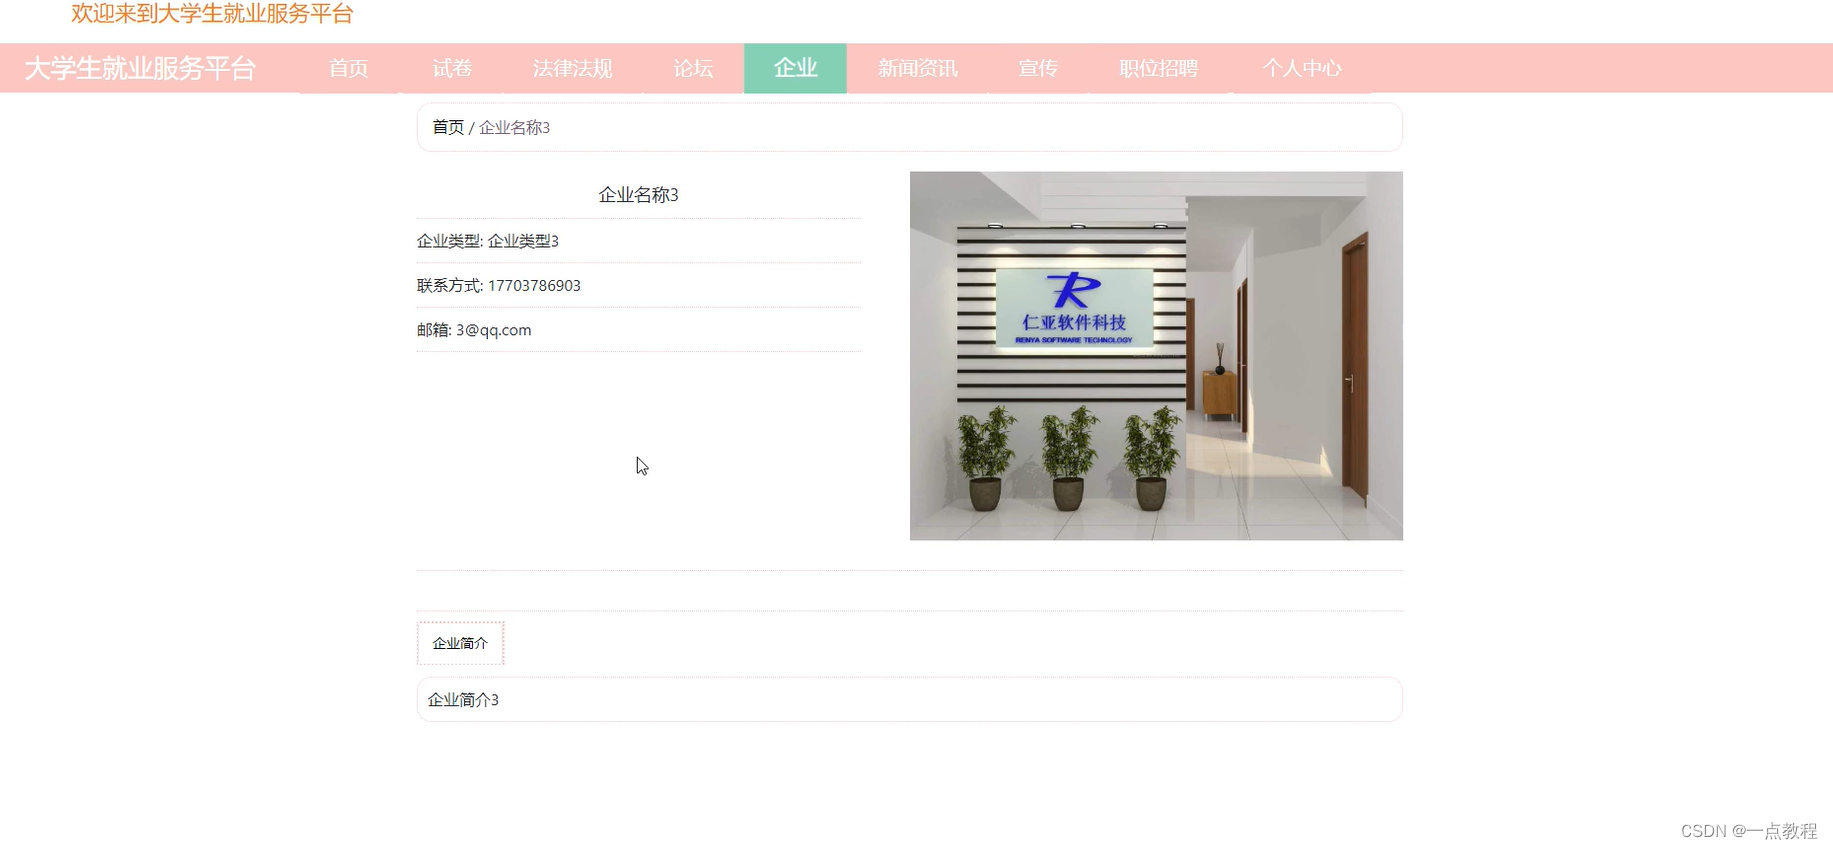Open the 新闻资讯 menu item
The height and width of the screenshot is (849, 1833).
pos(917,68)
